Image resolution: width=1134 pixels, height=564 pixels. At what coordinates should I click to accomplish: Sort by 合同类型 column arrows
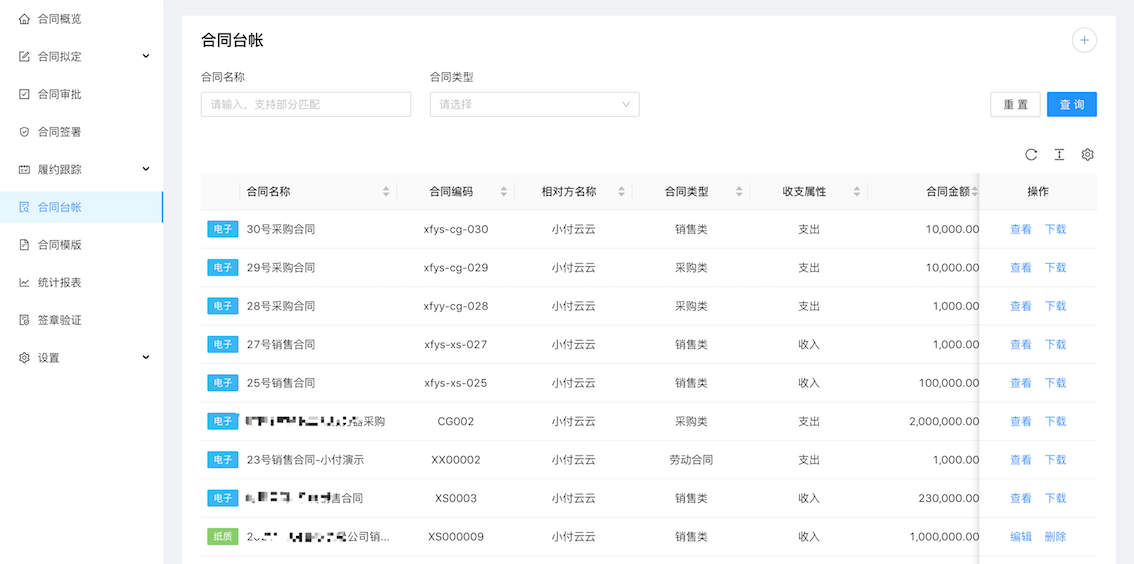coord(740,192)
